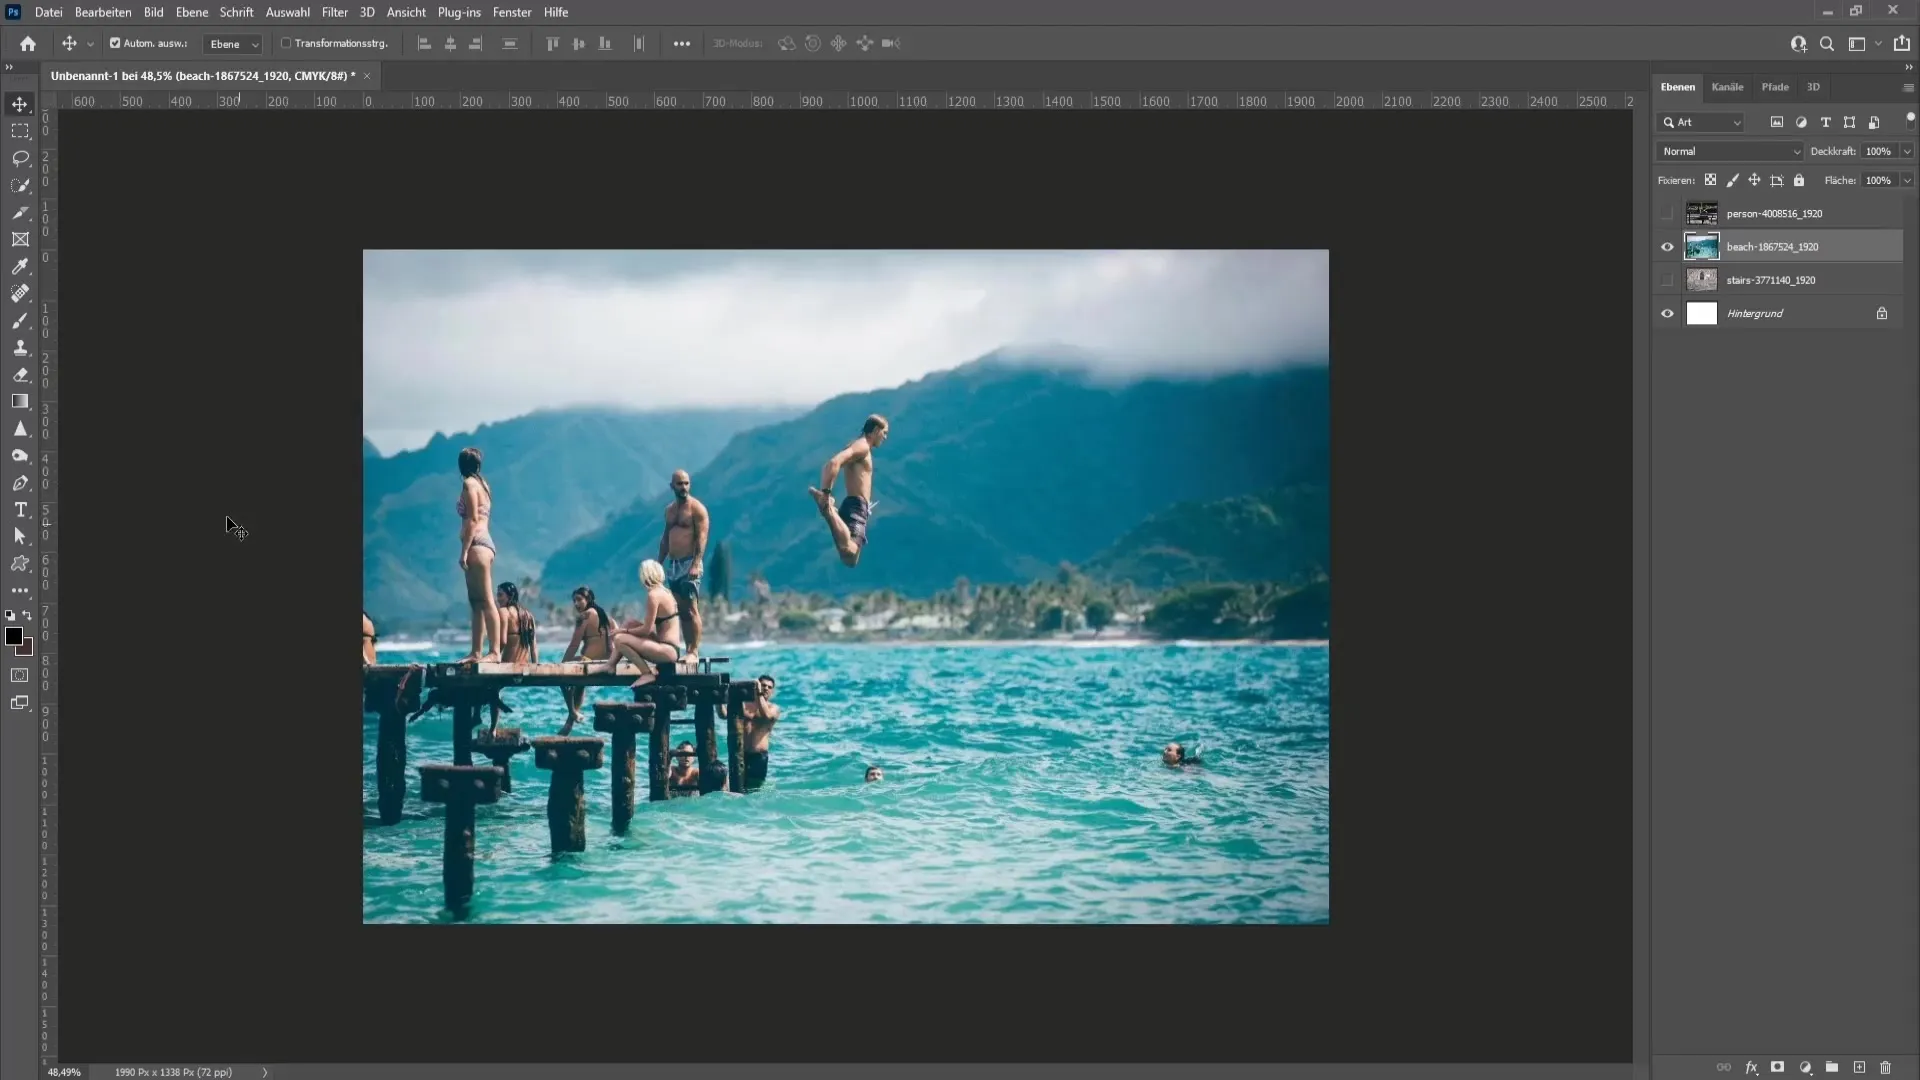The height and width of the screenshot is (1080, 1920).
Task: Select the Lasso tool
Action: pos(20,157)
